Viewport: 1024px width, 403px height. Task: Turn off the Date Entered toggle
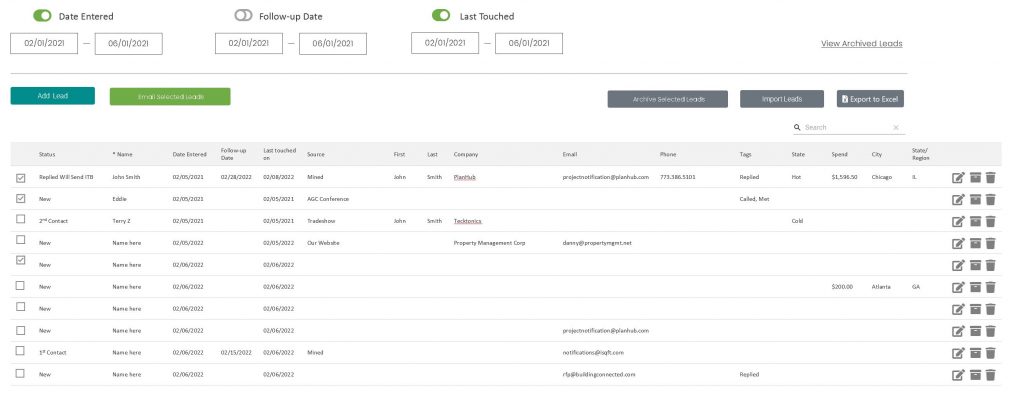[x=43, y=16]
